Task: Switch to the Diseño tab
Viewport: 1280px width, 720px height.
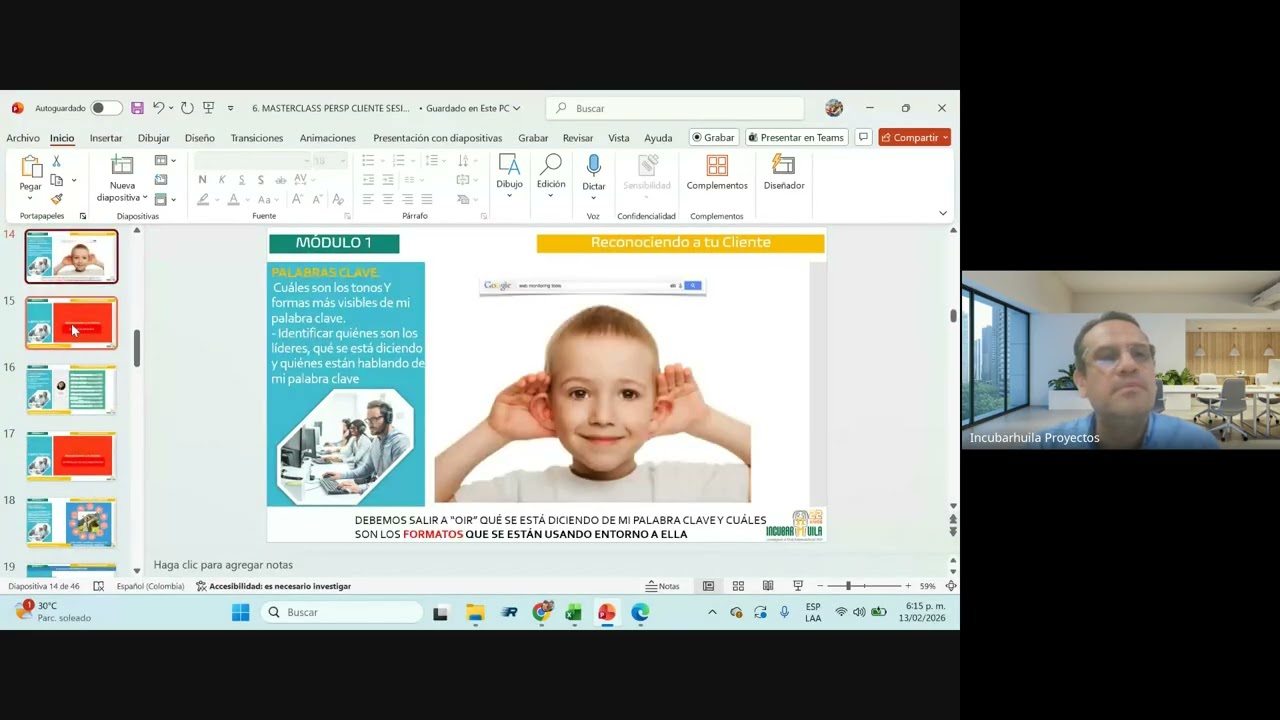Action: point(199,138)
